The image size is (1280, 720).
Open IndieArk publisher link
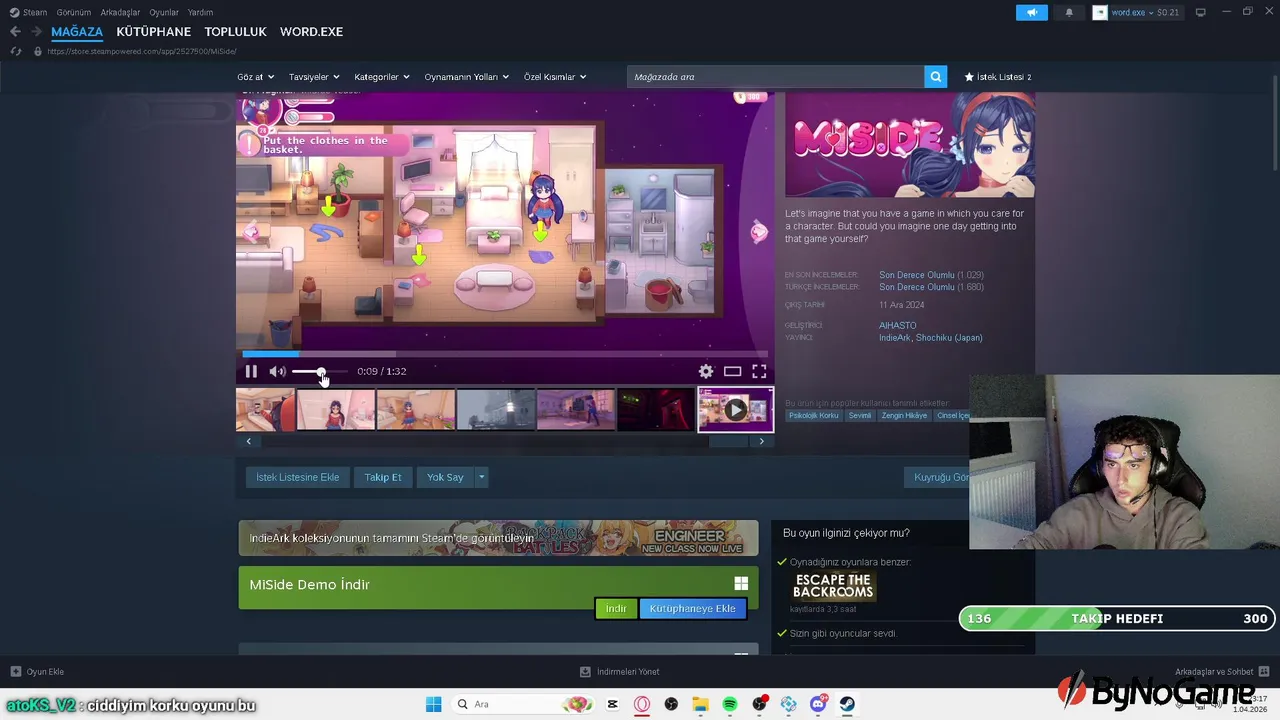pos(894,338)
